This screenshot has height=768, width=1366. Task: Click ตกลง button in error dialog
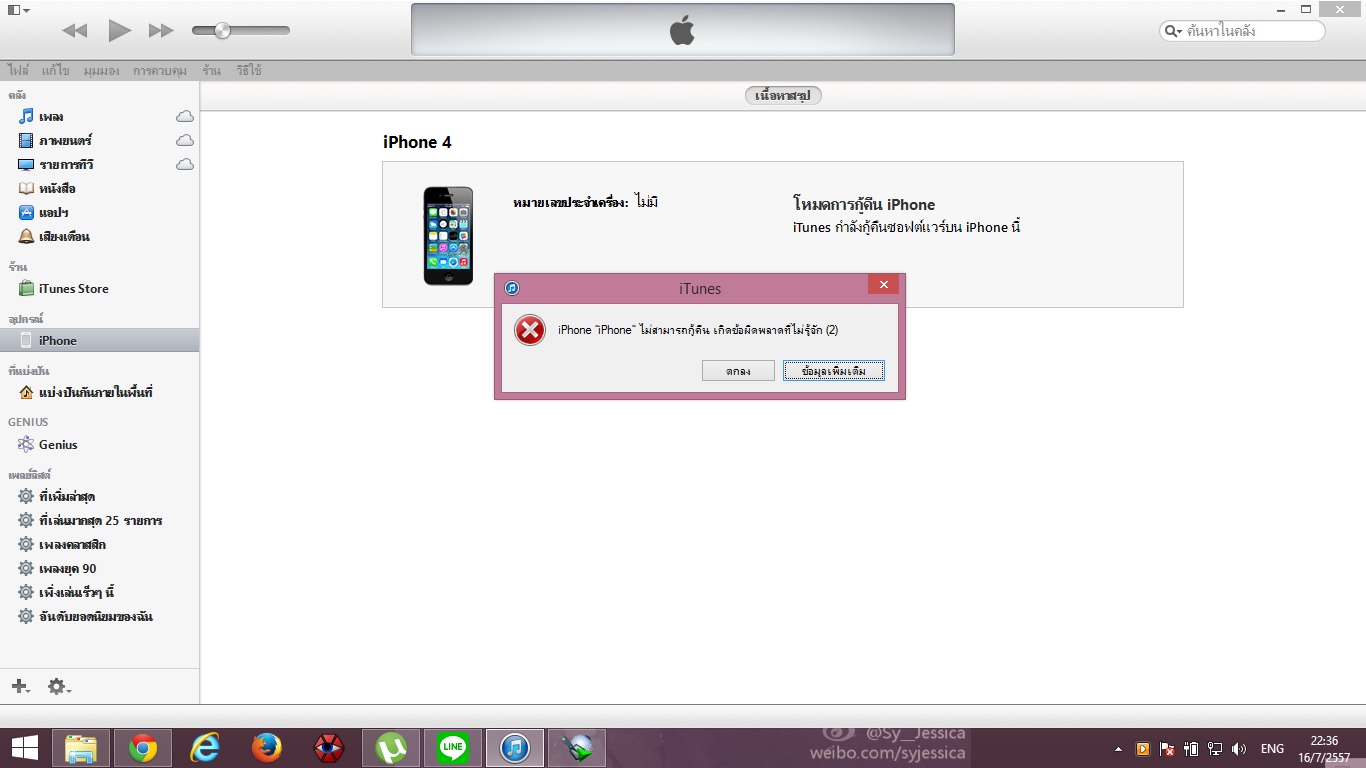[738, 371]
